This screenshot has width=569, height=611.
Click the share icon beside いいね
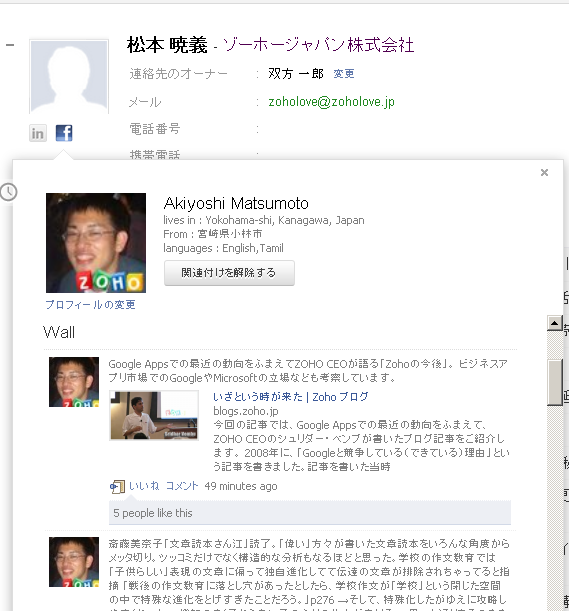tap(117, 486)
